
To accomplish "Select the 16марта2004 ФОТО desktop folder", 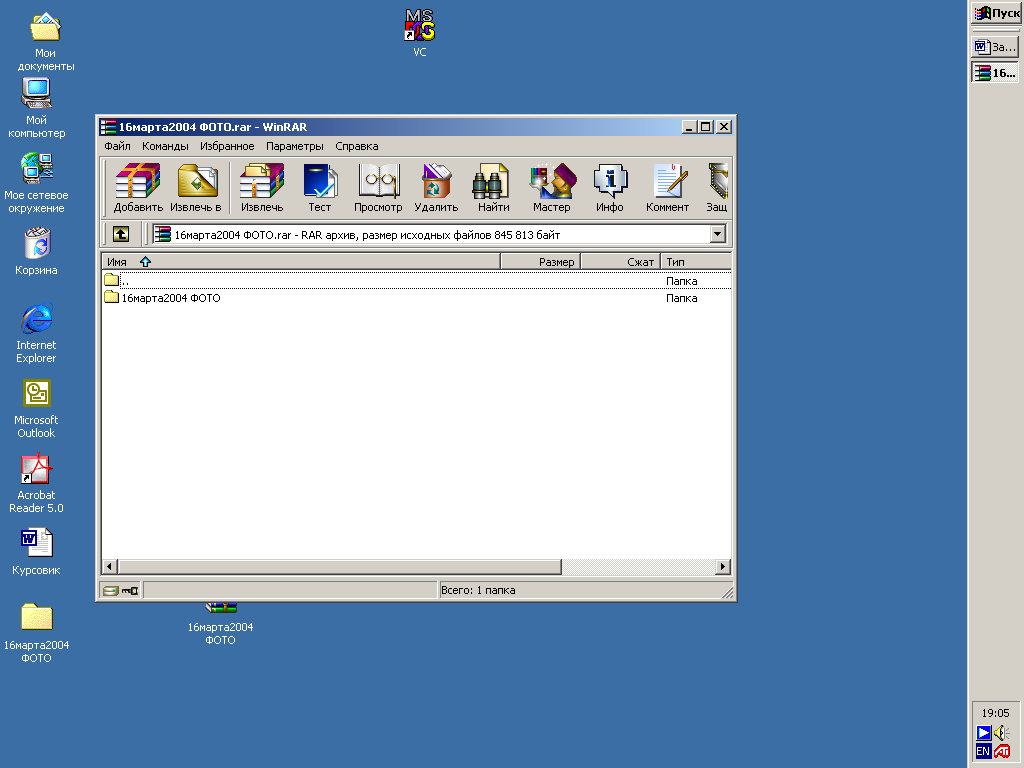I will (37, 632).
